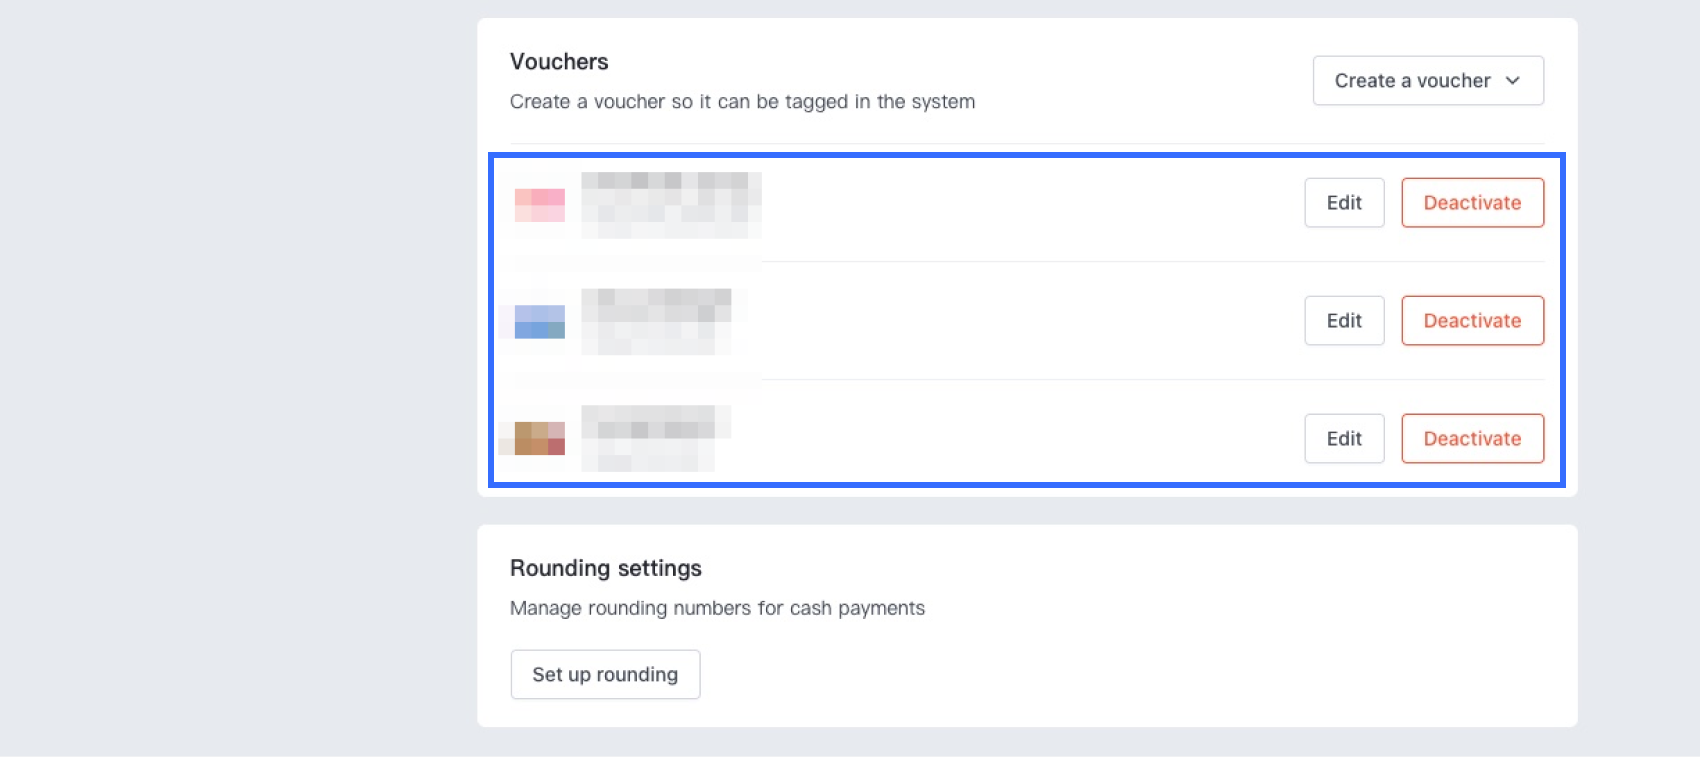Edit the third voucher in the list
This screenshot has width=1700, height=757.
point(1343,438)
